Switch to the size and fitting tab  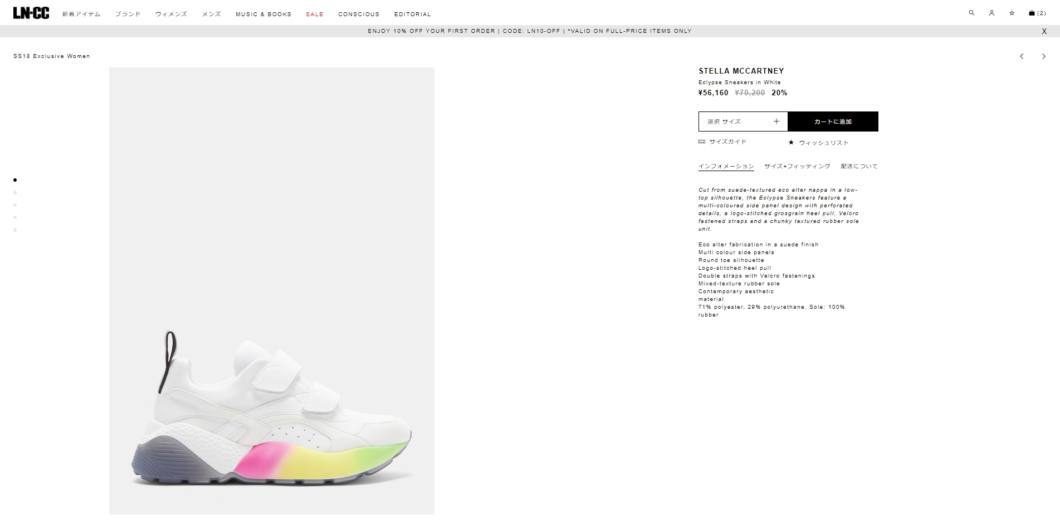coord(797,166)
